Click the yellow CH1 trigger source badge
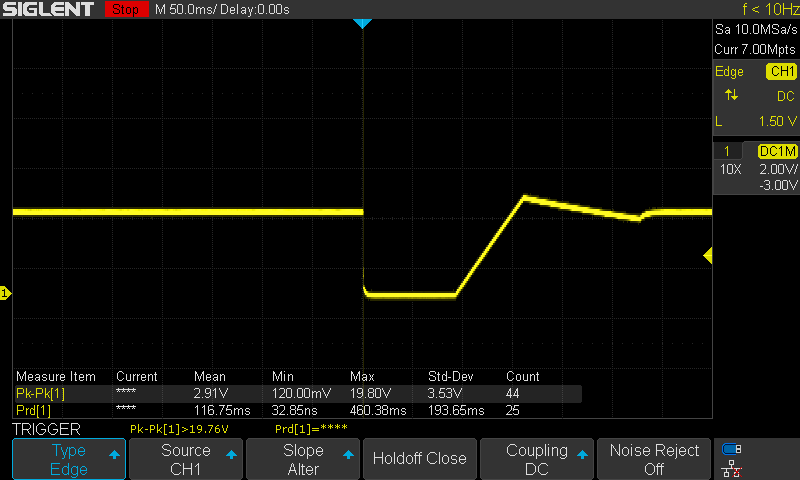Viewport: 800px width, 480px height. 780,72
